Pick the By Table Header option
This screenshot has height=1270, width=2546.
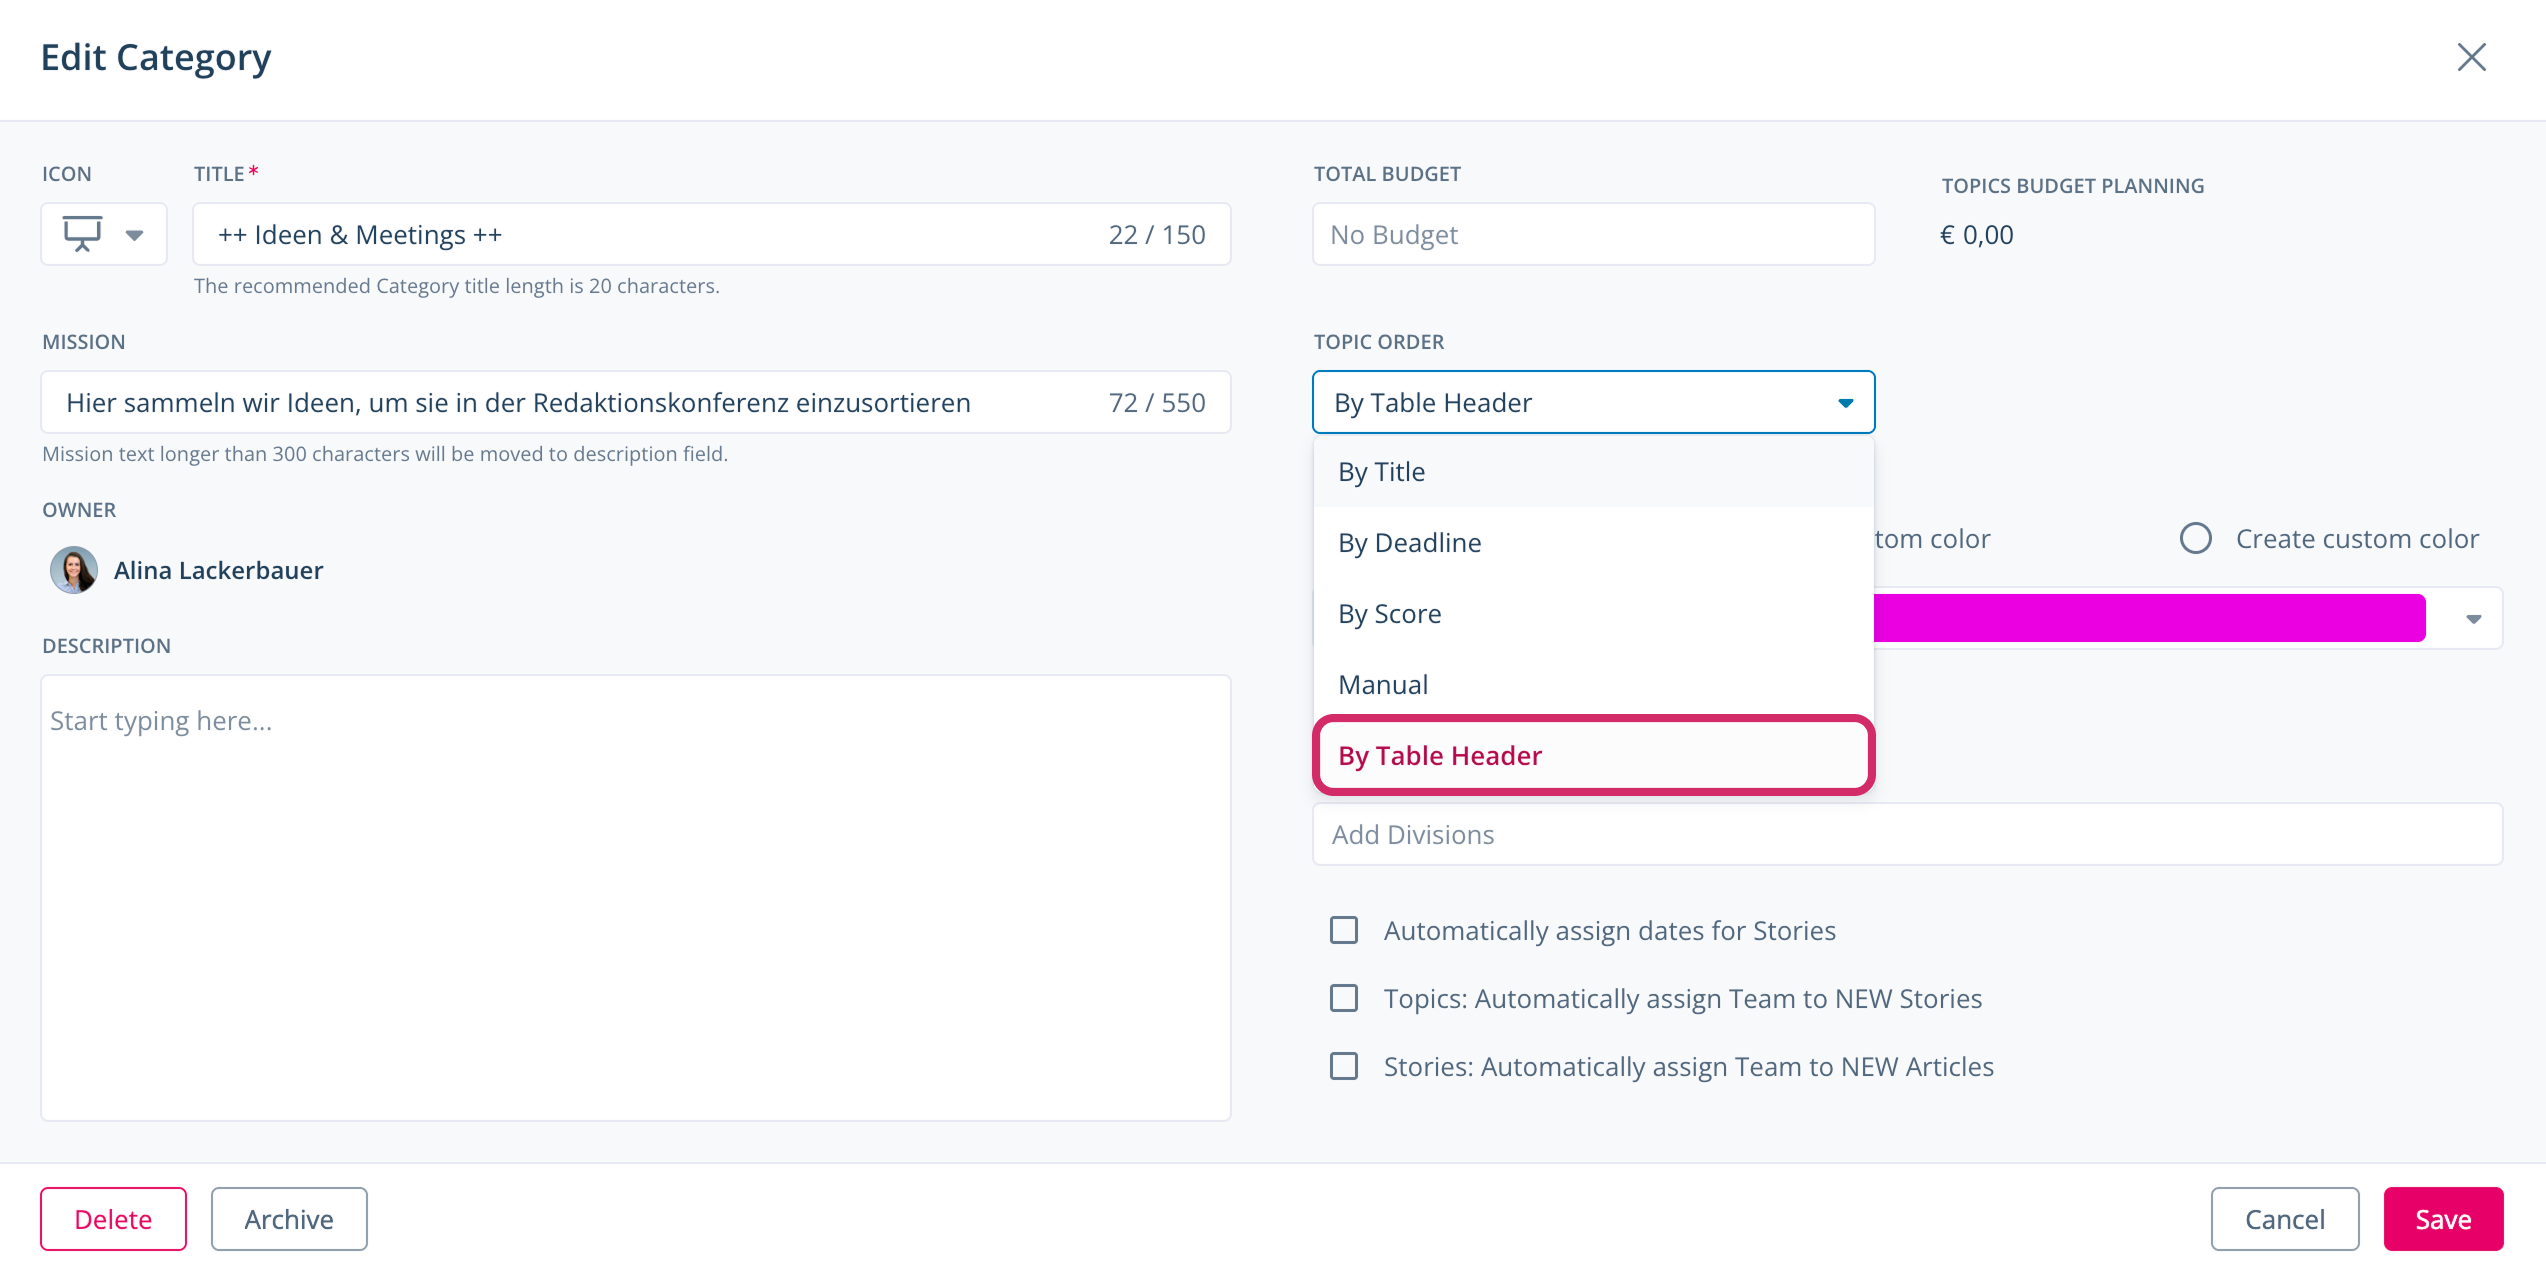(x=1593, y=755)
